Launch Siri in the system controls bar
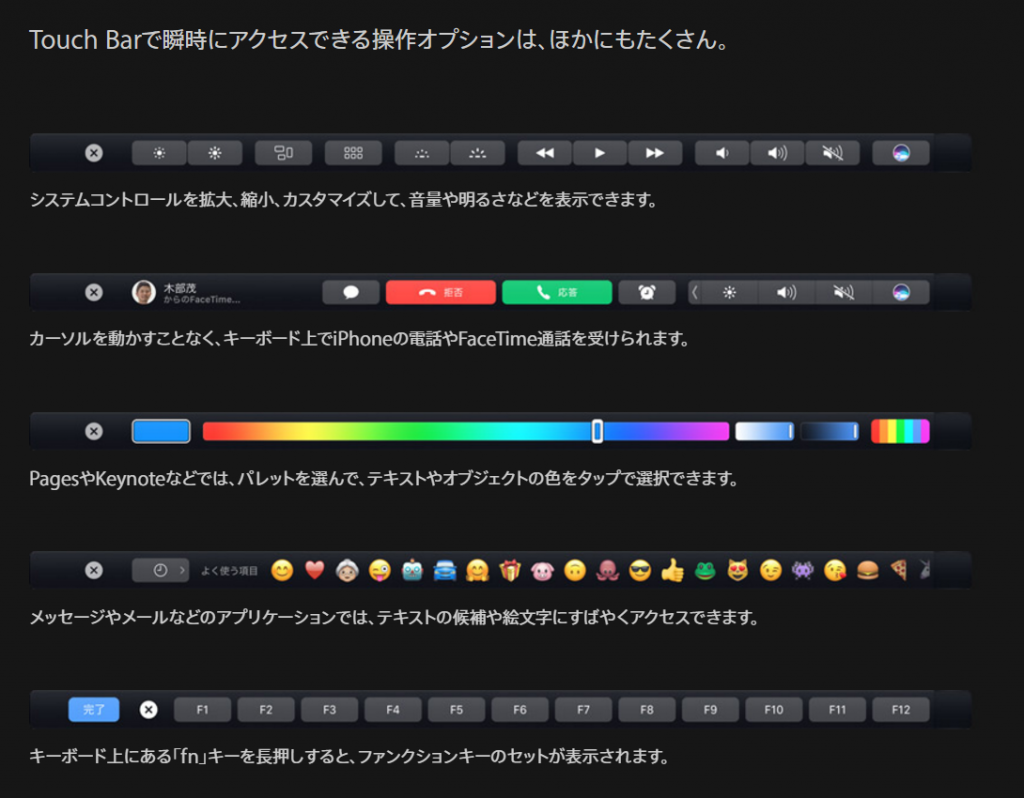The width and height of the screenshot is (1024, 798). click(x=901, y=153)
